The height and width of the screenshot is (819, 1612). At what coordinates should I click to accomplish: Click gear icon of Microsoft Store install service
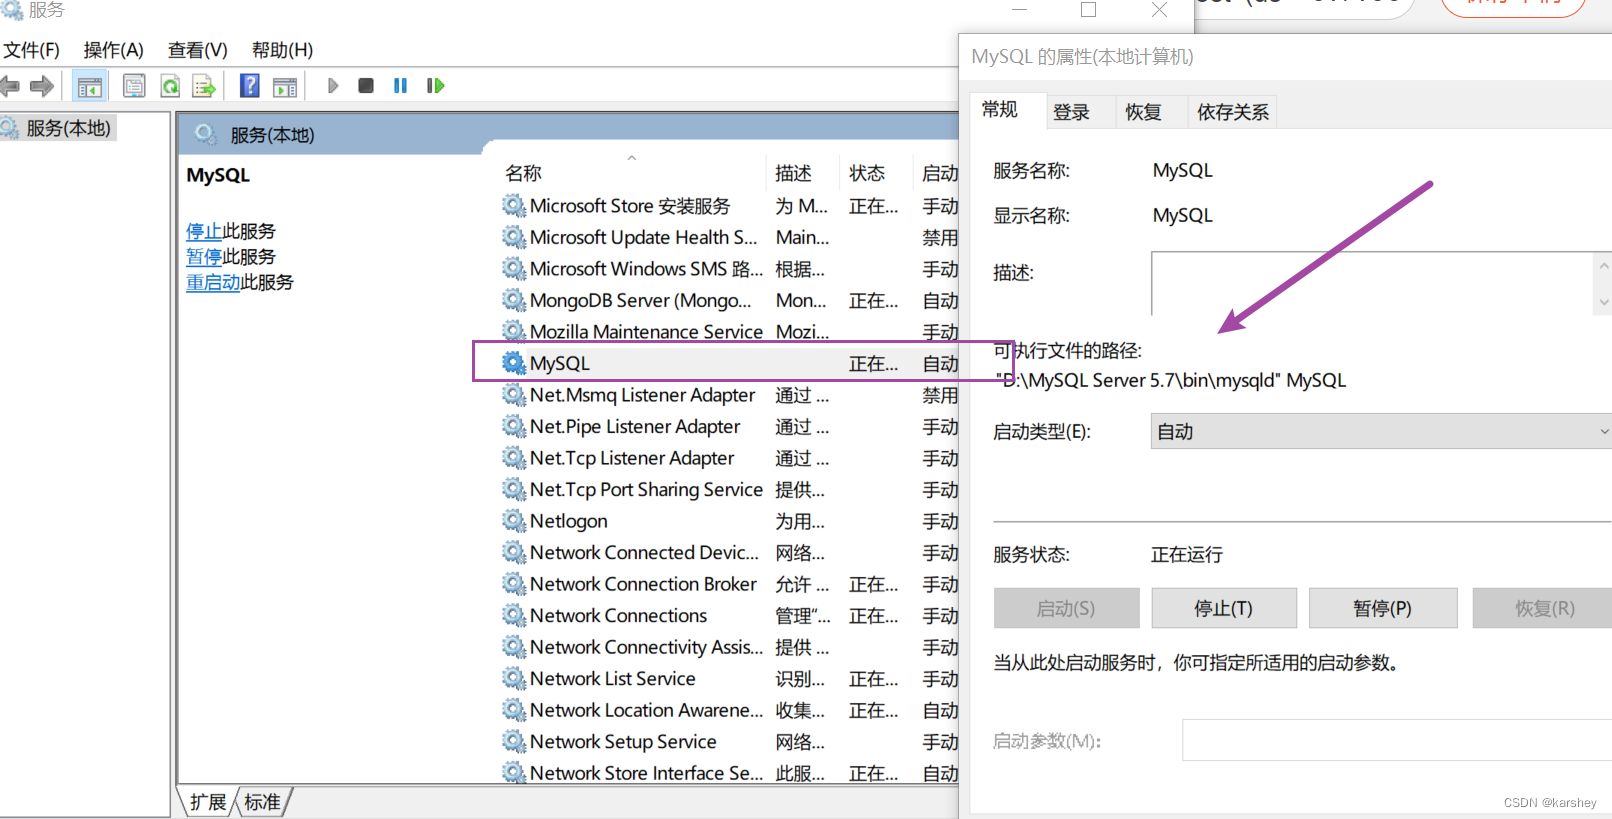[x=514, y=206]
